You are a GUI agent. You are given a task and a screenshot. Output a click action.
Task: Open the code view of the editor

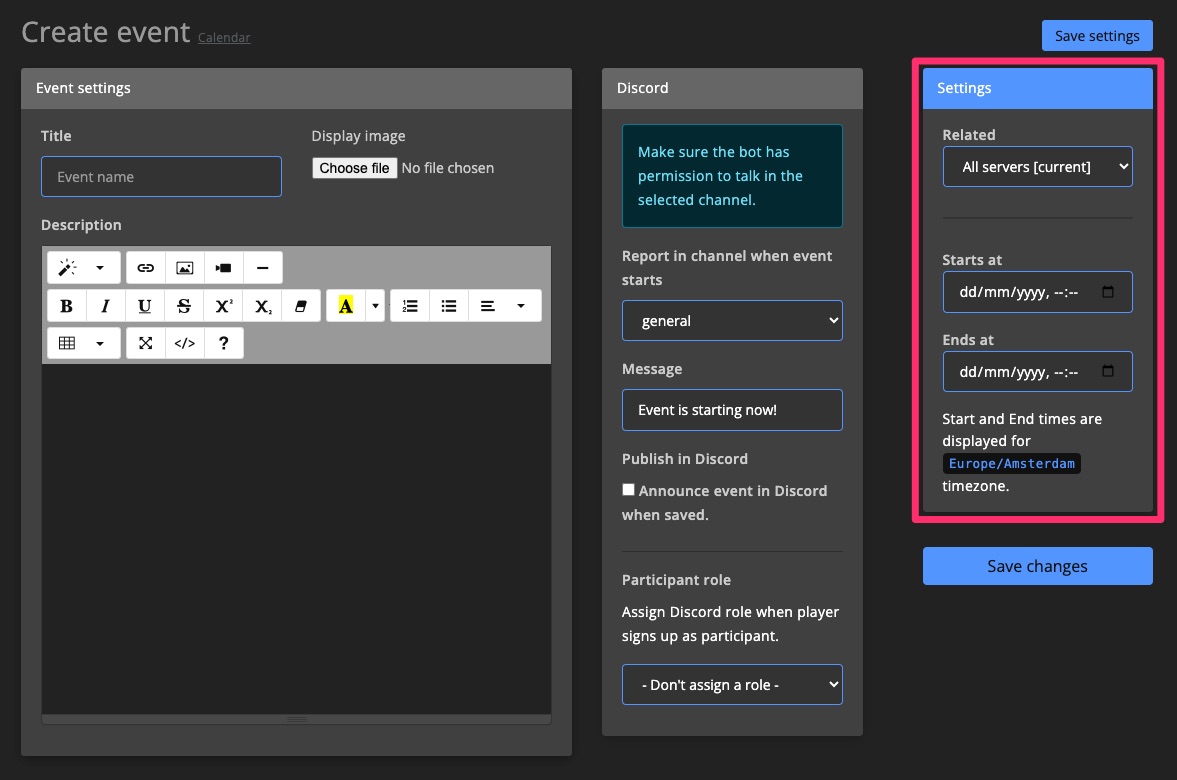[x=185, y=343]
